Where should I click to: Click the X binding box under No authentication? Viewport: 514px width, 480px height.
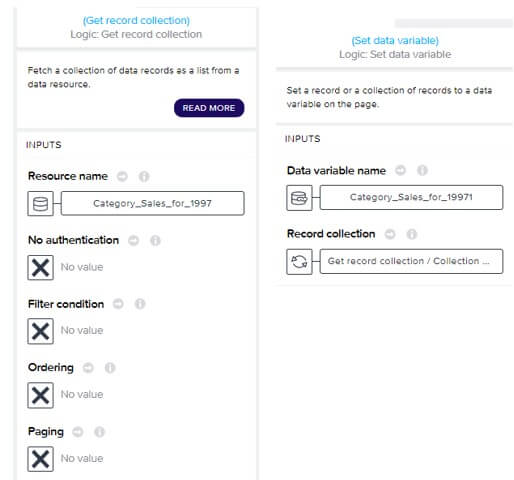click(40, 267)
